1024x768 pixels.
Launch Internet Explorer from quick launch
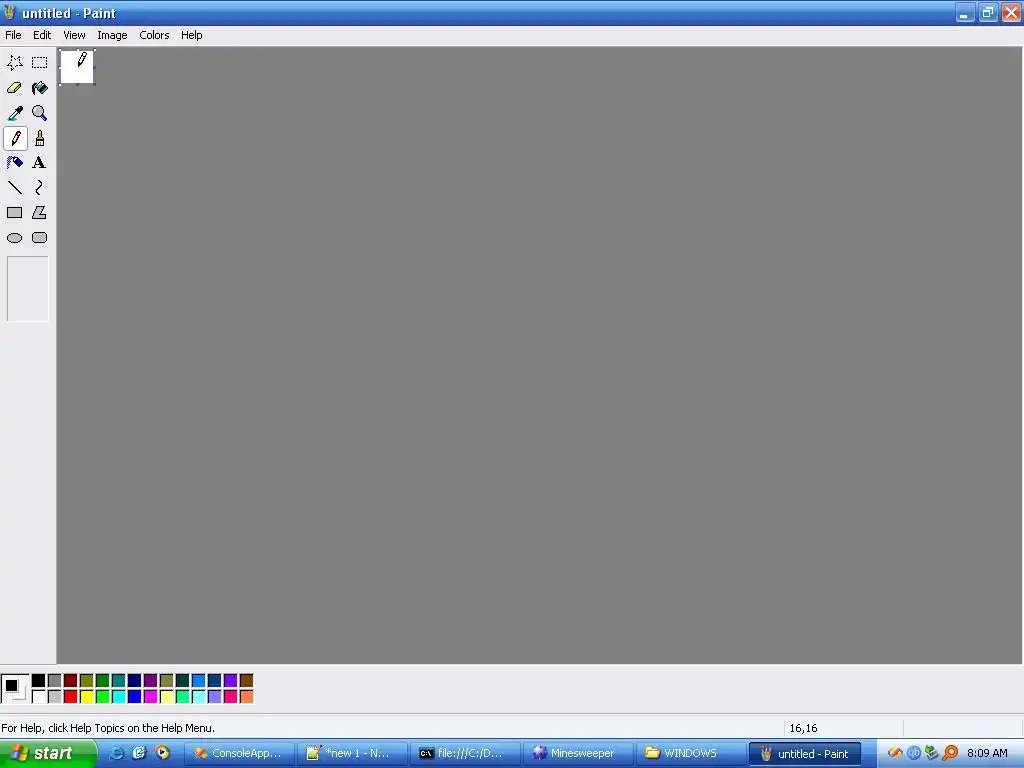[x=117, y=754]
